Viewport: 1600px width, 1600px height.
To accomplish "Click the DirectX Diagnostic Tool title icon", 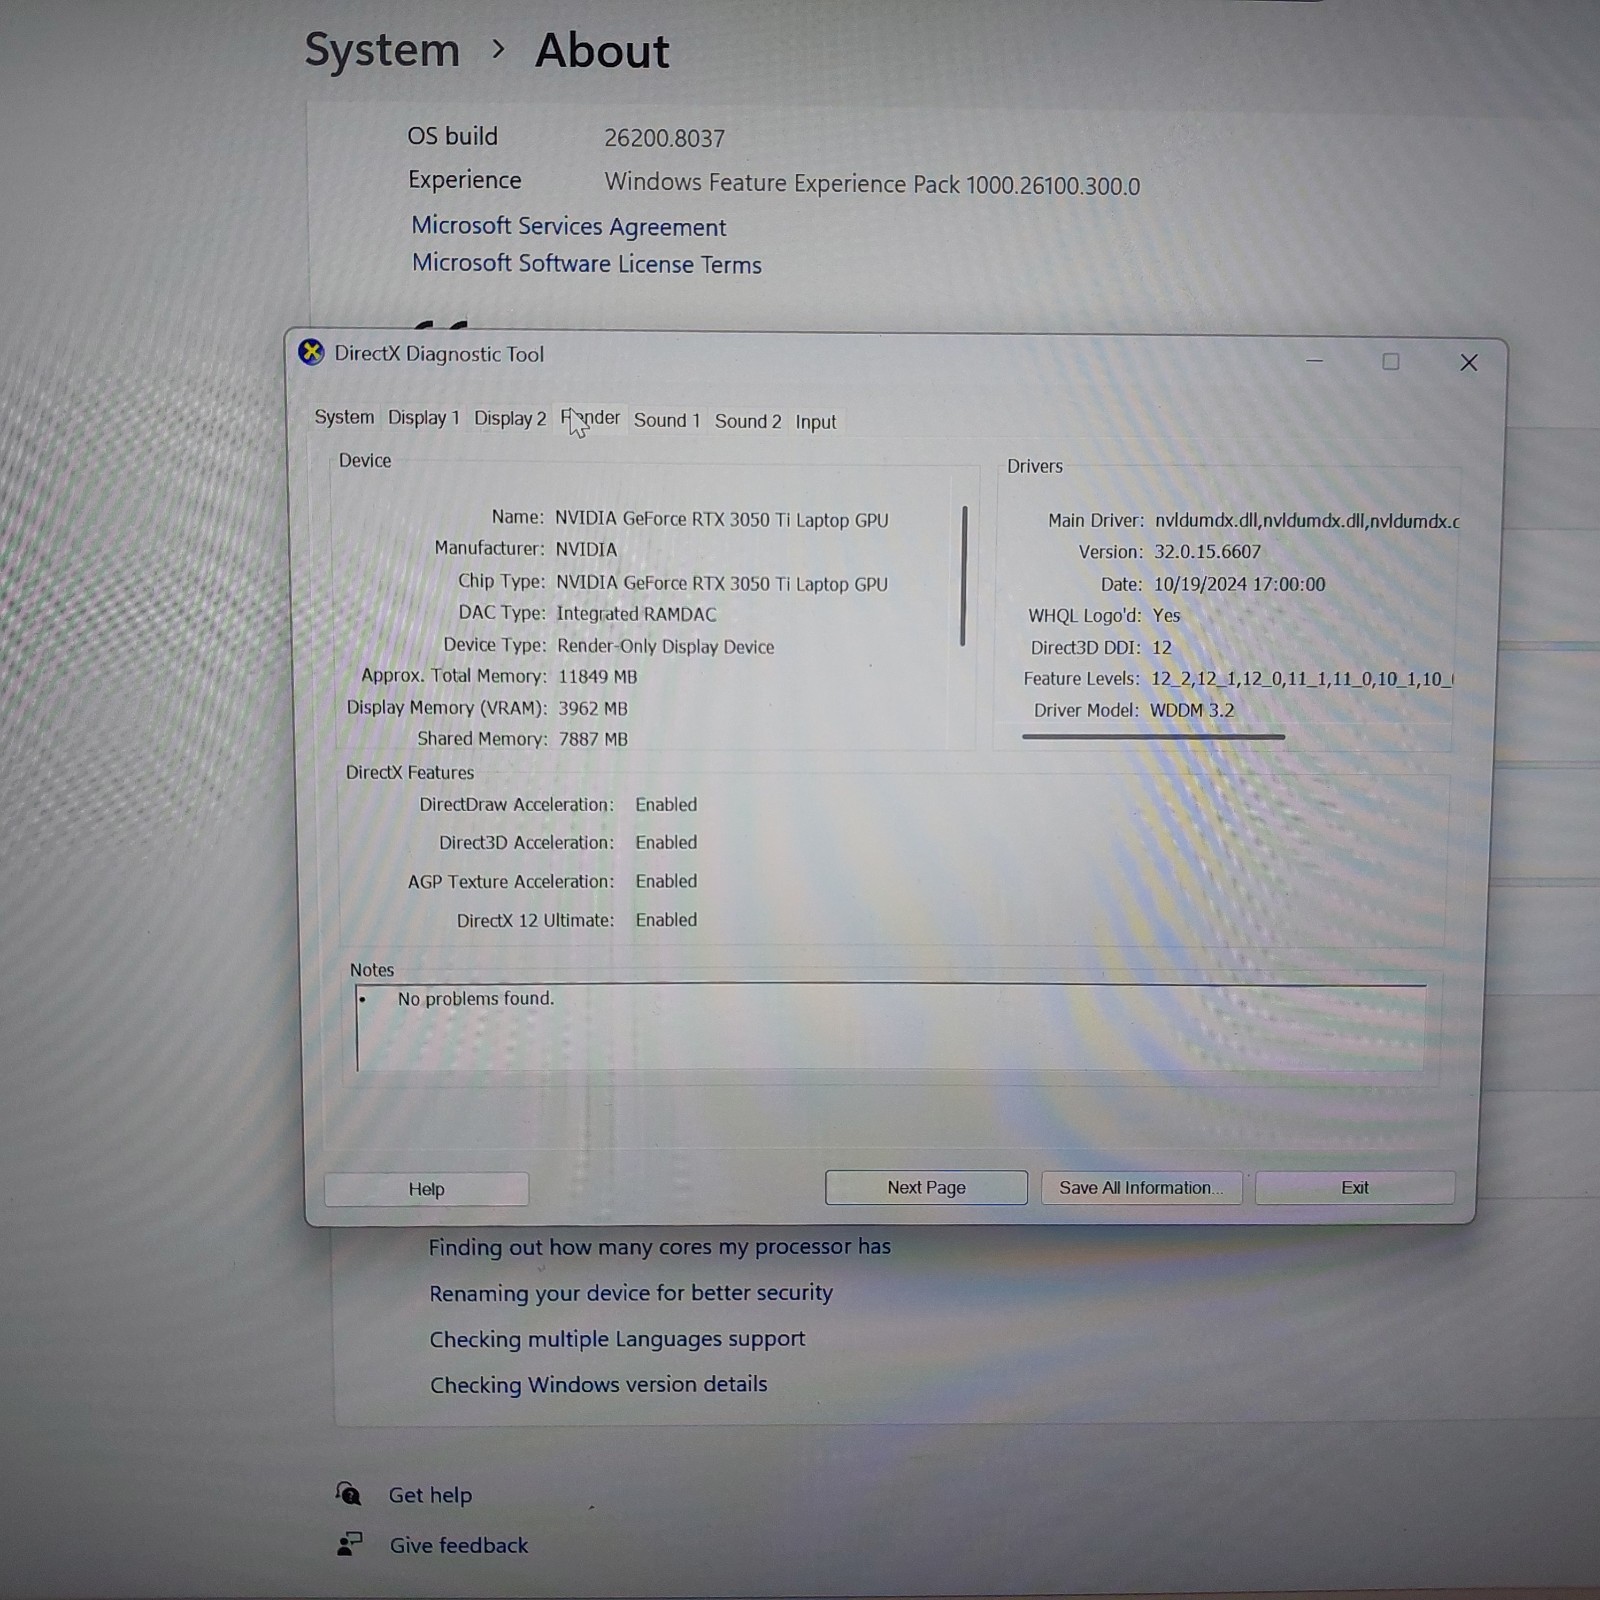I will click(x=311, y=352).
